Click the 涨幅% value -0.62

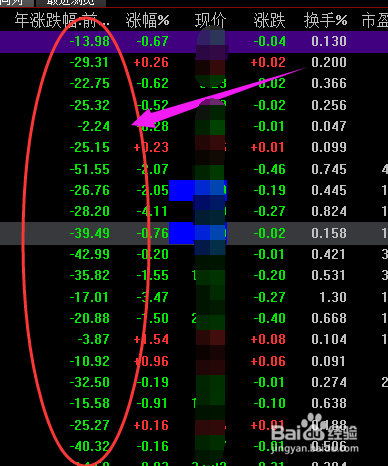[x=152, y=83]
